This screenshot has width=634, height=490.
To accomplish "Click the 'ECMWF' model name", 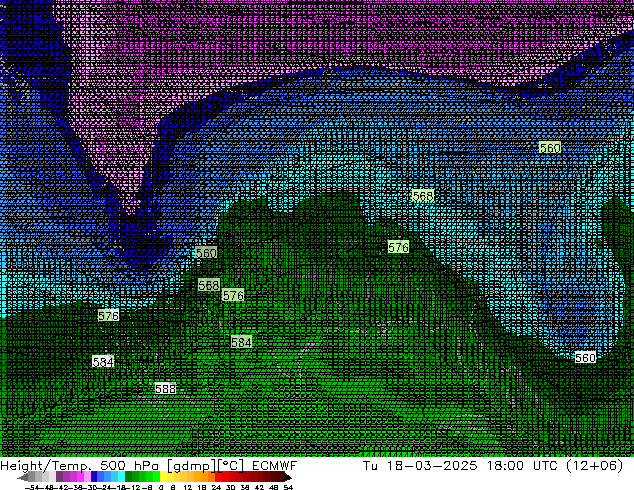I will (275, 465).
